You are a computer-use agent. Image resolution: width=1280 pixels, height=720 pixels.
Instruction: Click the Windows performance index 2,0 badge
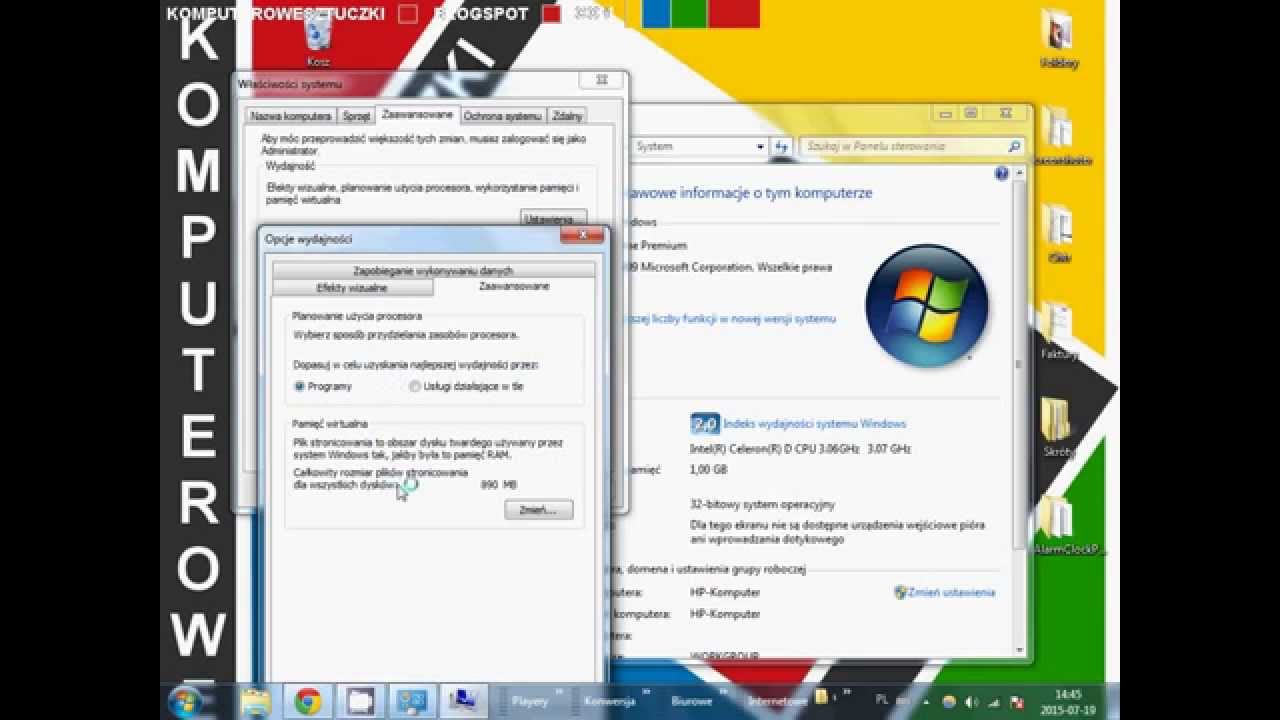(705, 424)
